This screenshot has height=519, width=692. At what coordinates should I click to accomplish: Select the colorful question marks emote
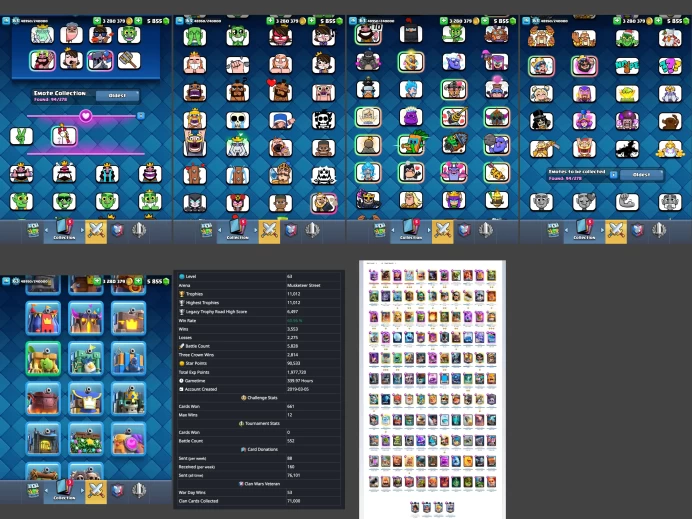[670, 66]
